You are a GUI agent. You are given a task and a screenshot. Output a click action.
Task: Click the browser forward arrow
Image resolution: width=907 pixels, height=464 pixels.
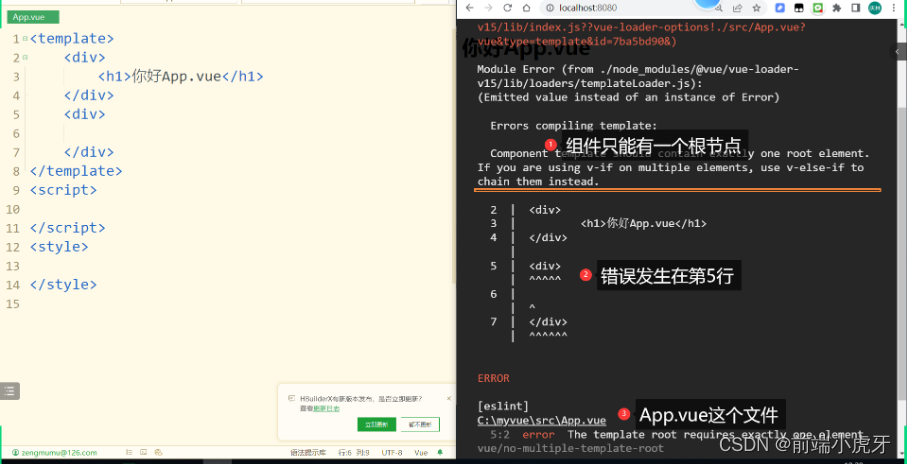tap(489, 8)
